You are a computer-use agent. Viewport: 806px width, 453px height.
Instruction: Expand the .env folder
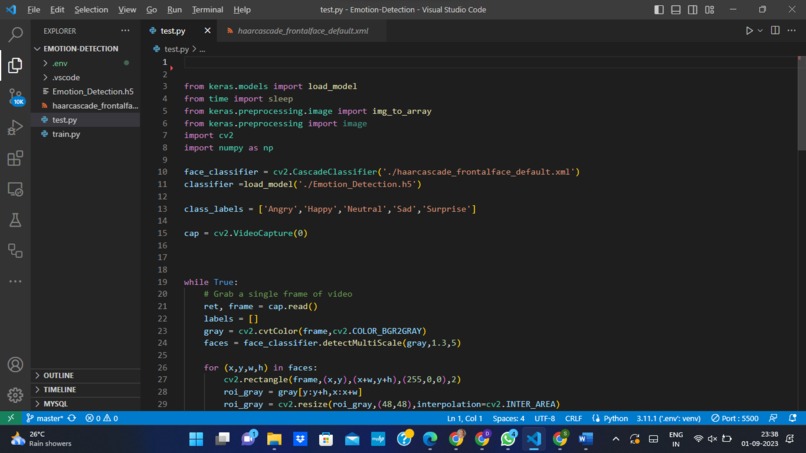pyautogui.click(x=60, y=63)
